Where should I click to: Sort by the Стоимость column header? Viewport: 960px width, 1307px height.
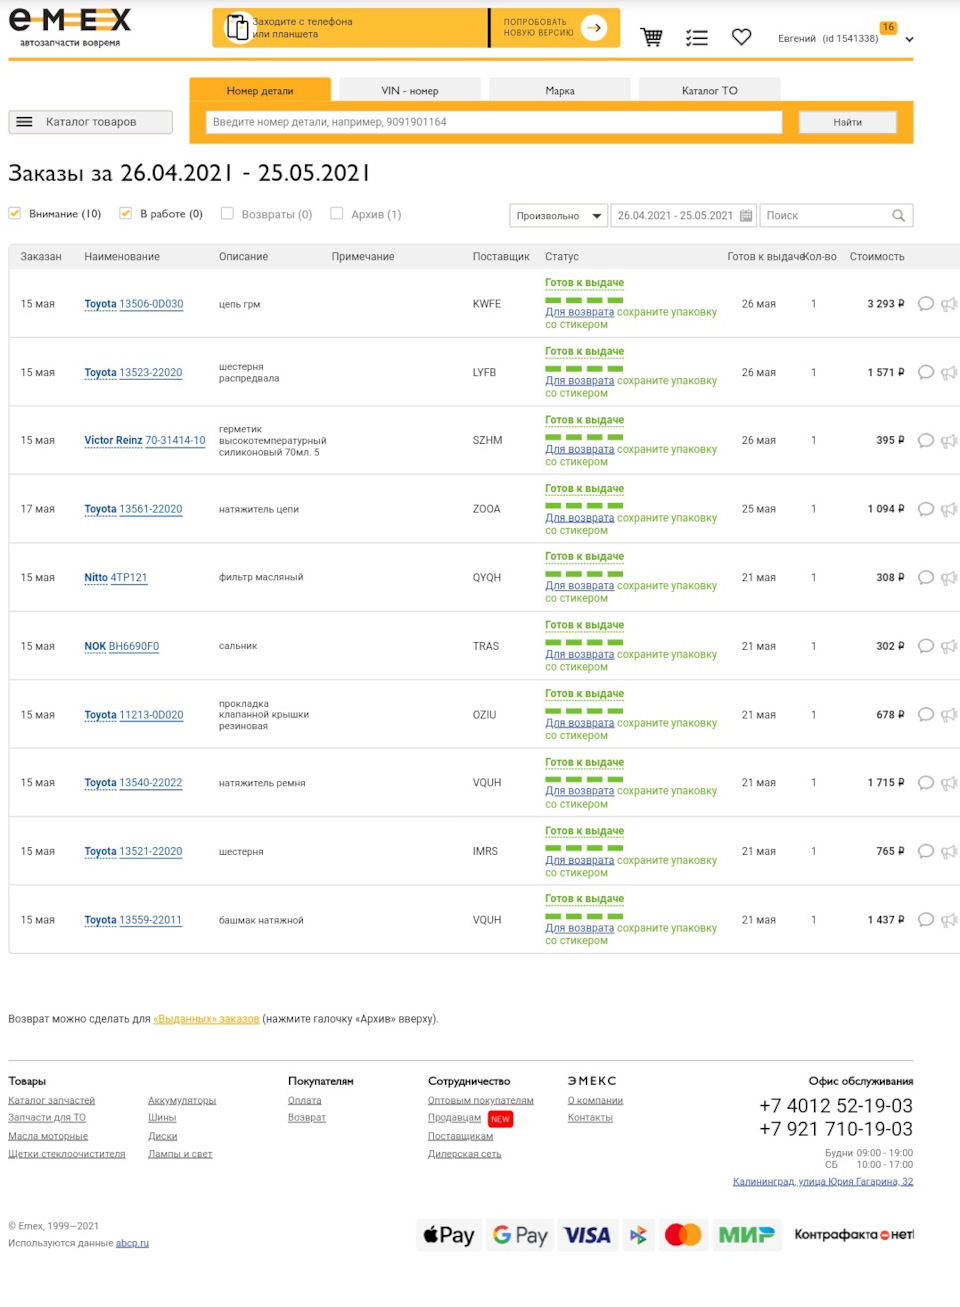[877, 257]
